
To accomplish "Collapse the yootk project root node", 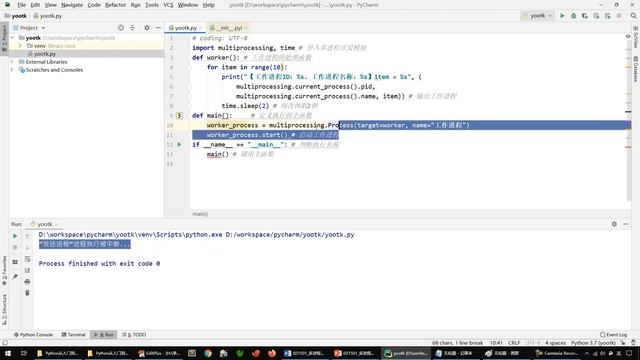I will coord(12,38).
